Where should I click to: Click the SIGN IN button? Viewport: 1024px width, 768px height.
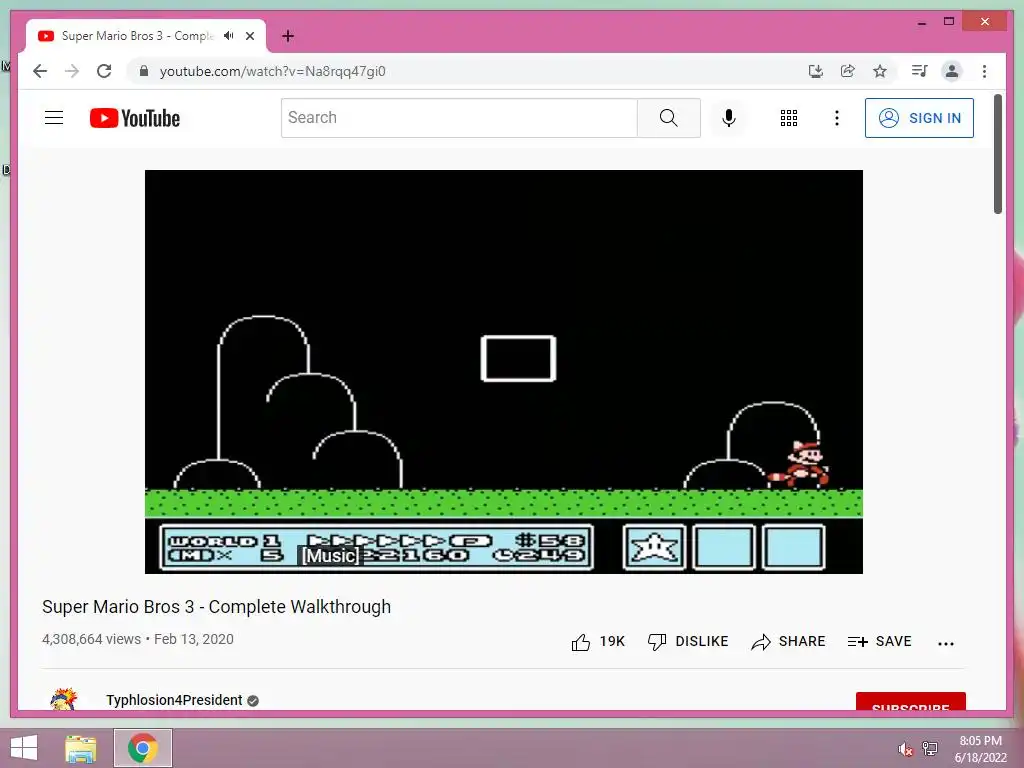pyautogui.click(x=919, y=118)
